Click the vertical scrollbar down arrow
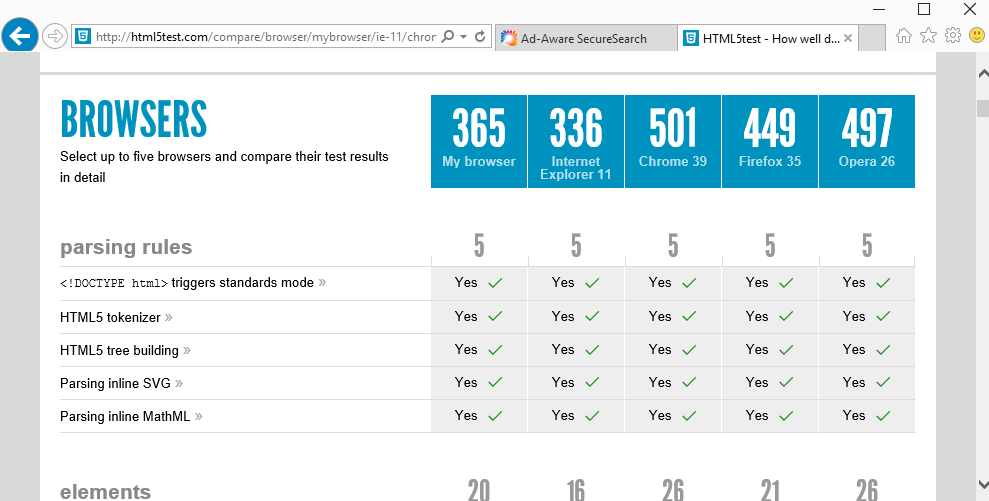Viewport: 989px width, 501px height. (x=983, y=484)
